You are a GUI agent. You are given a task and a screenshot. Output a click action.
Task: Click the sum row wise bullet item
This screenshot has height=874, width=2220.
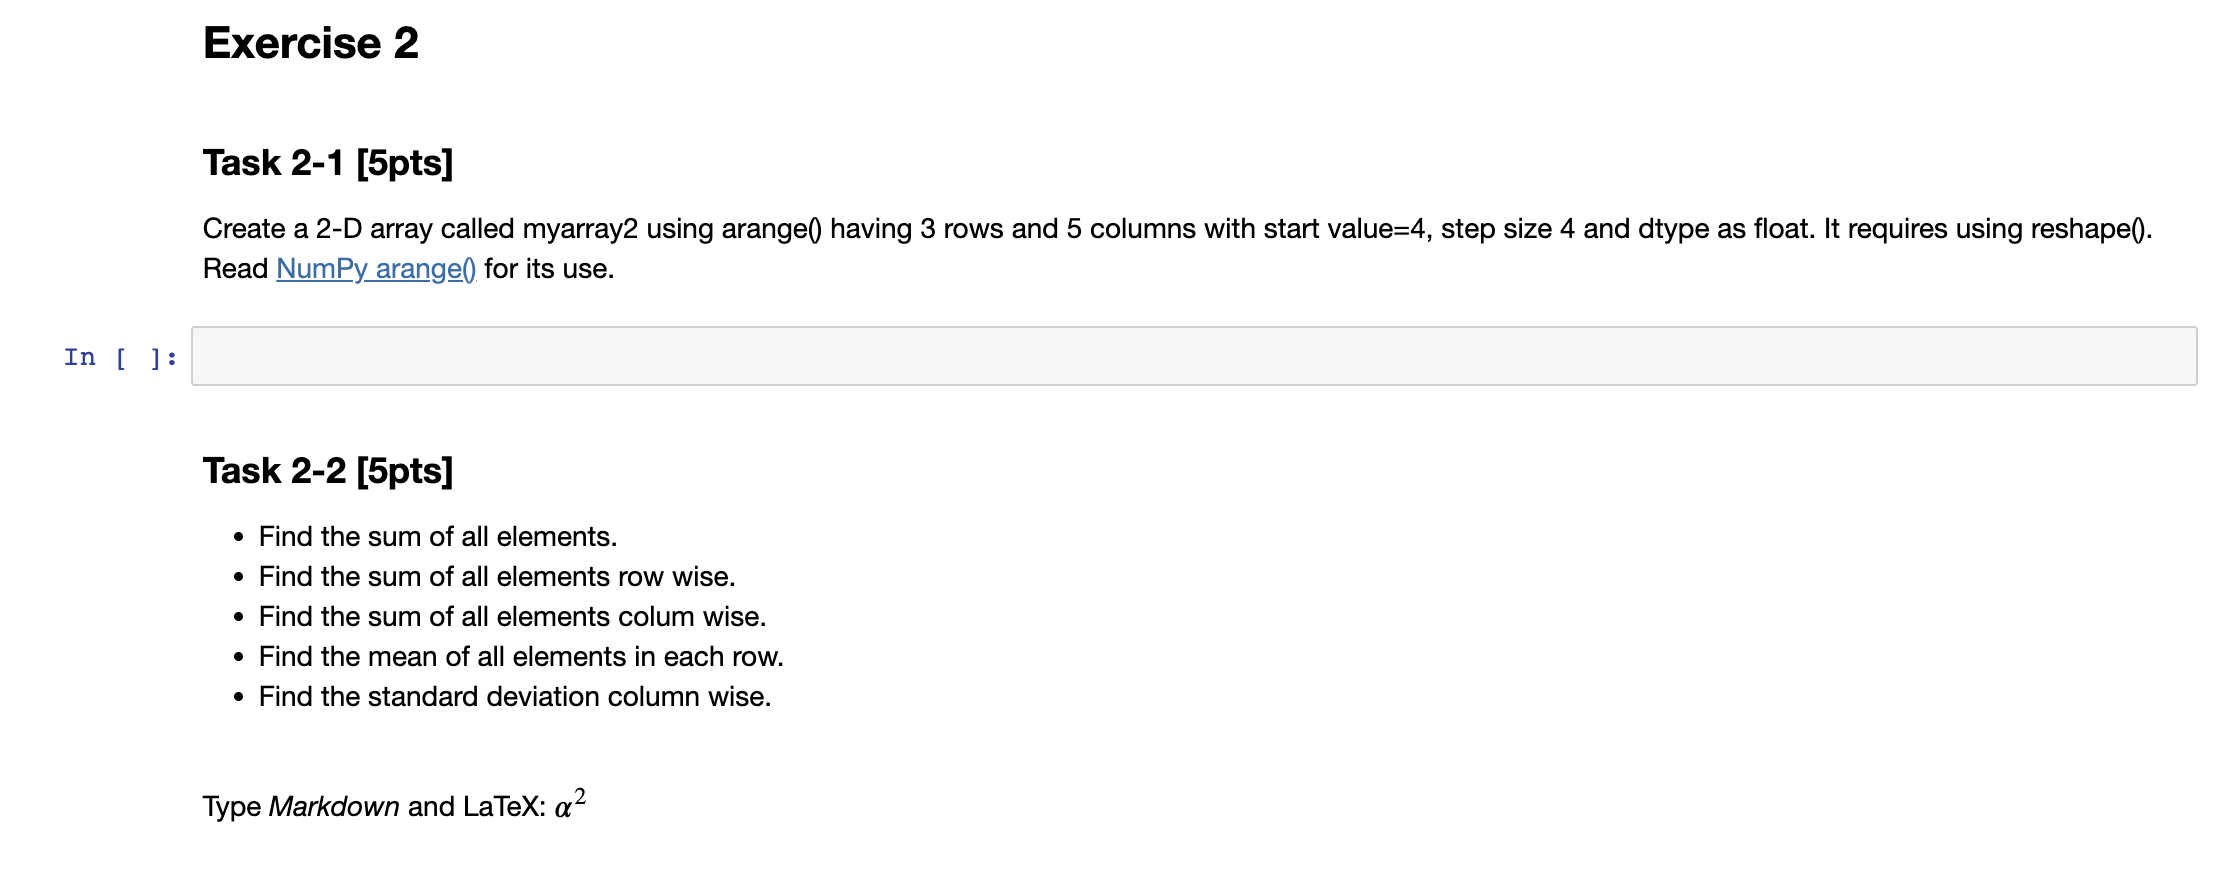tap(497, 576)
